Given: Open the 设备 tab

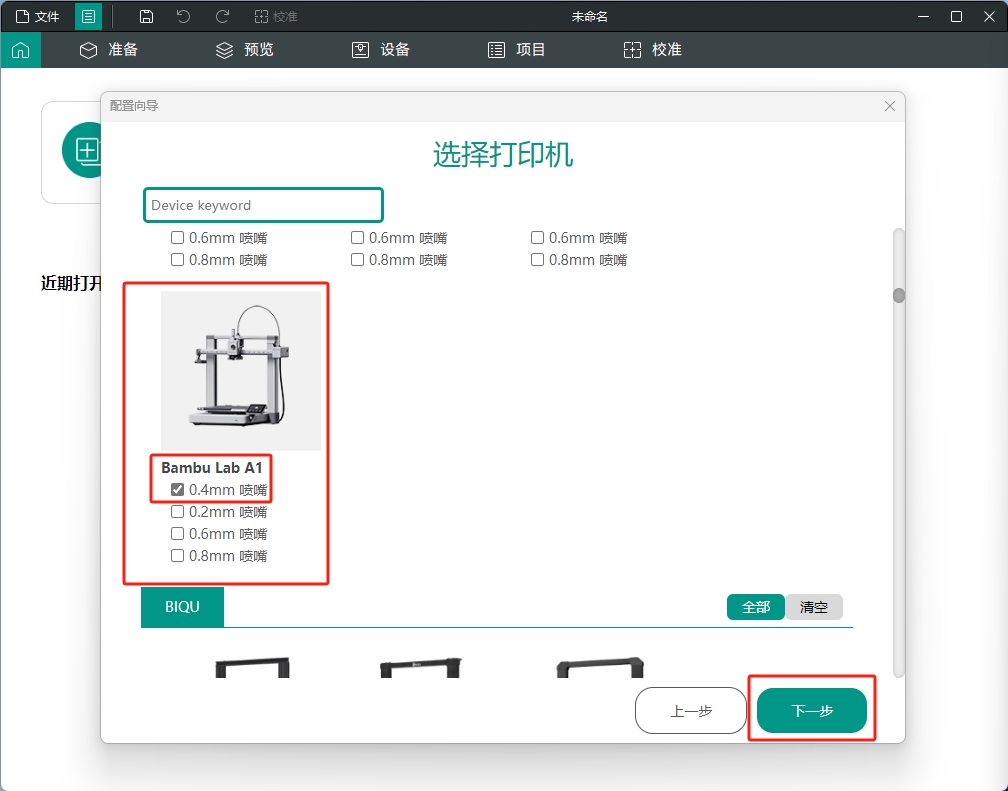Looking at the screenshot, I should coord(381,50).
